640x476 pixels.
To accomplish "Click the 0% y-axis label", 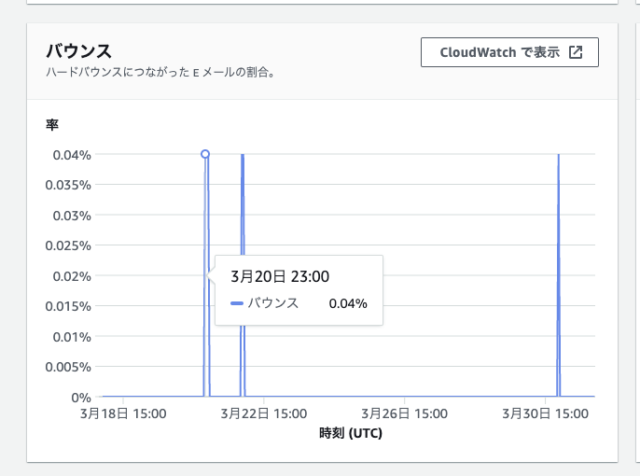I will [x=81, y=397].
